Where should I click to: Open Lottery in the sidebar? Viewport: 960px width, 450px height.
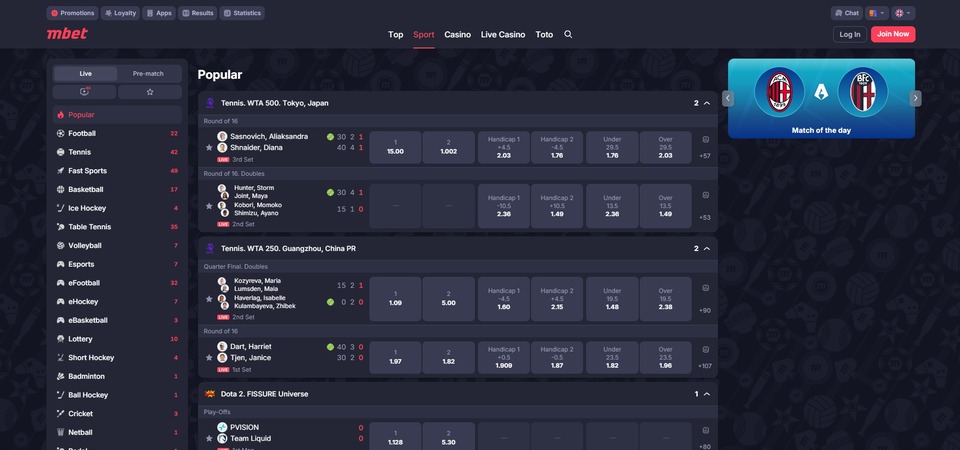click(x=118, y=339)
